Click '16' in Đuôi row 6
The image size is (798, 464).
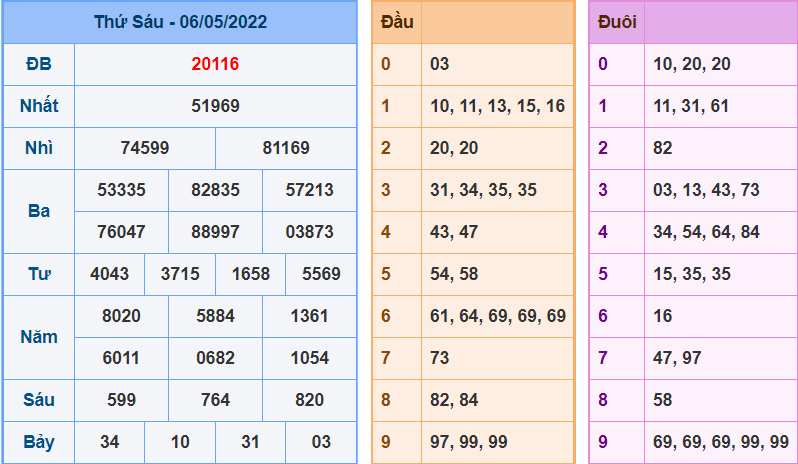pos(663,316)
